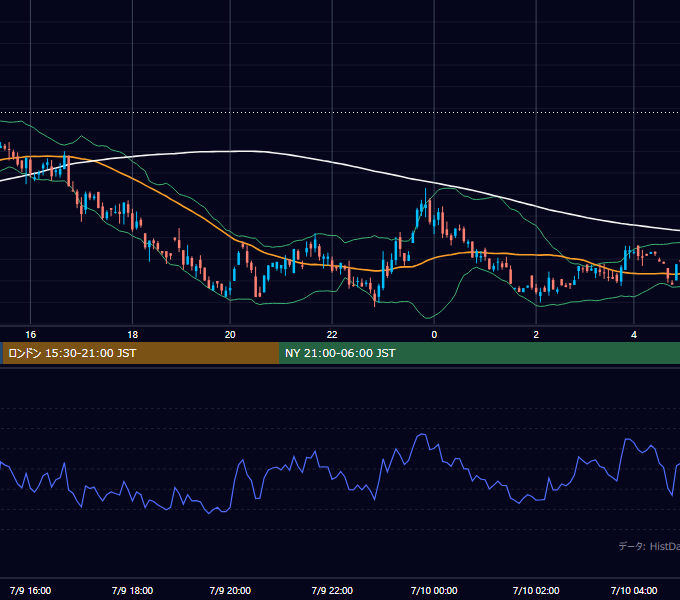This screenshot has width=680, height=600.
Task: Click the hour label 4 under the chart
Action: (x=634, y=335)
